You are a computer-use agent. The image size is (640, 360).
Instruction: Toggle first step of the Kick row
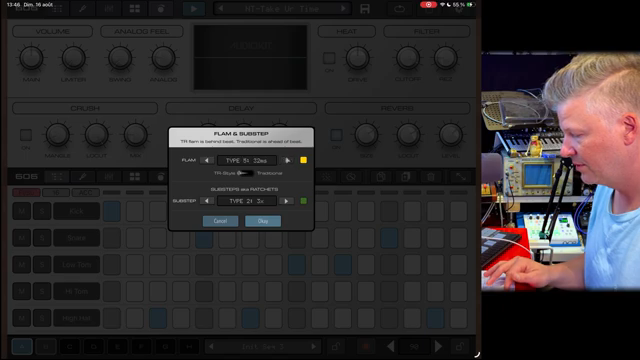point(111,211)
